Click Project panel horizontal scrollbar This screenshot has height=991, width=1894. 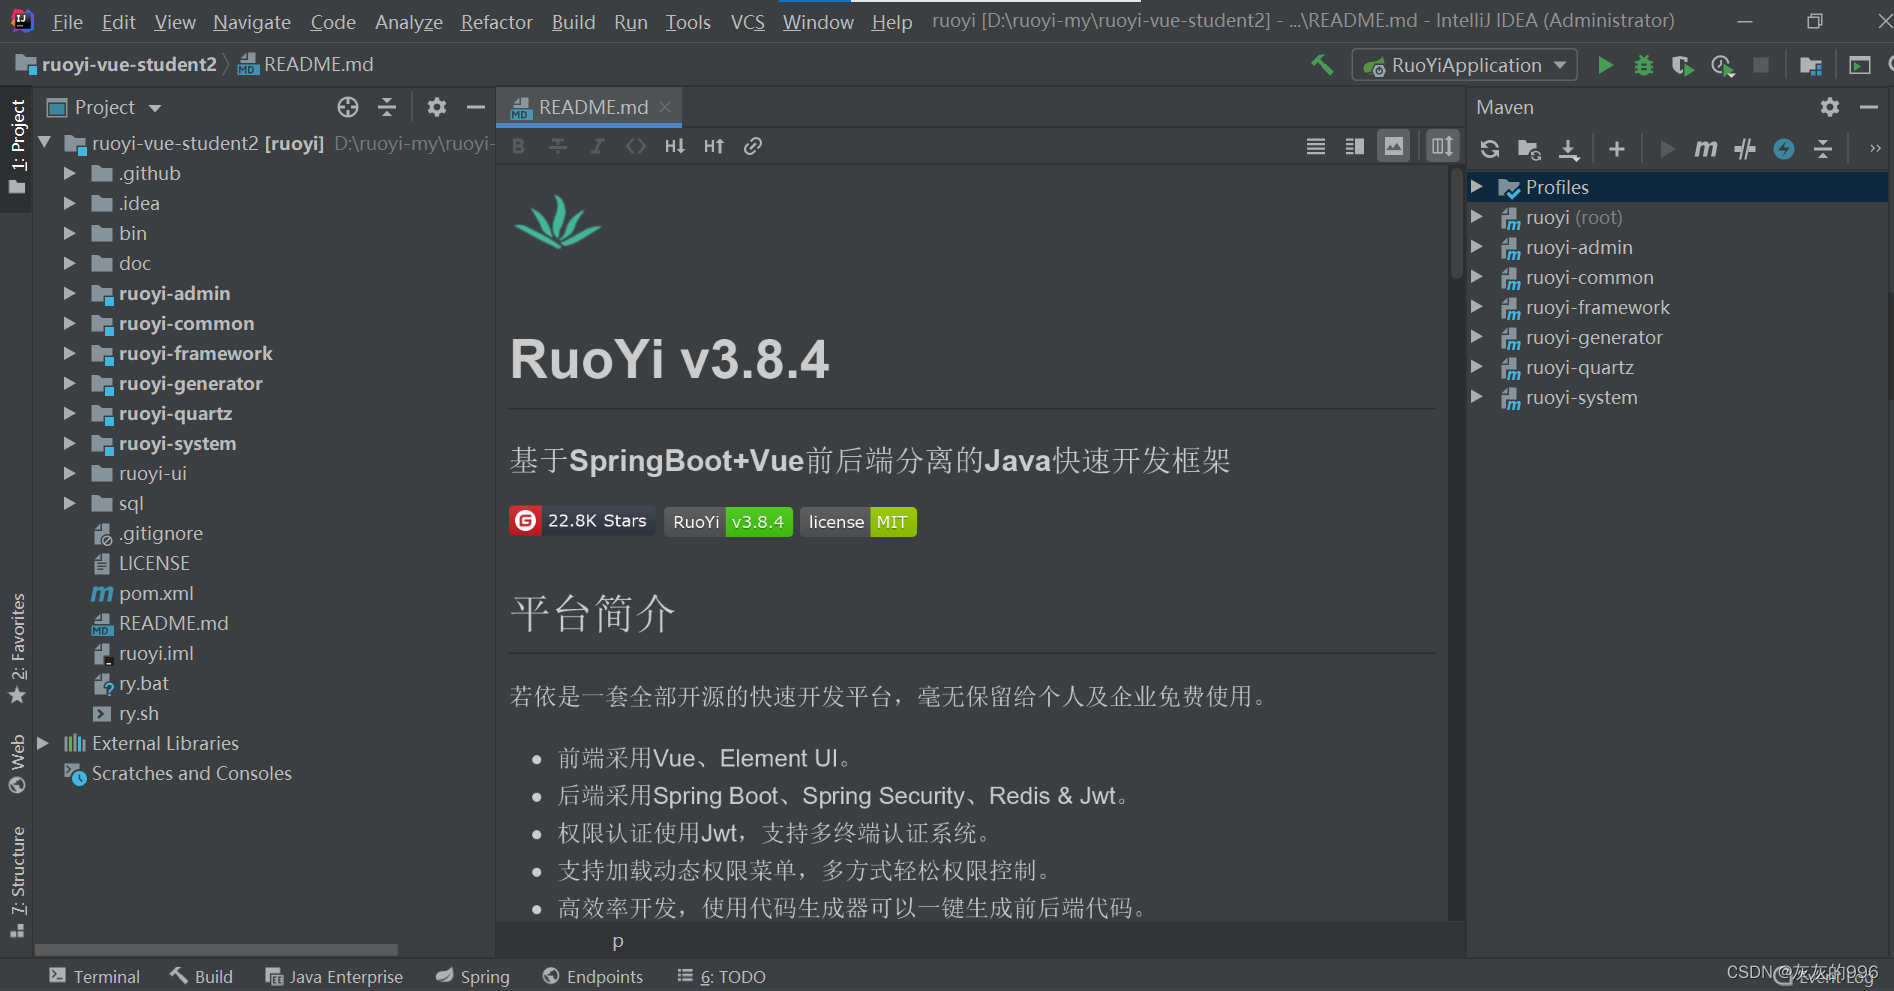[216, 949]
